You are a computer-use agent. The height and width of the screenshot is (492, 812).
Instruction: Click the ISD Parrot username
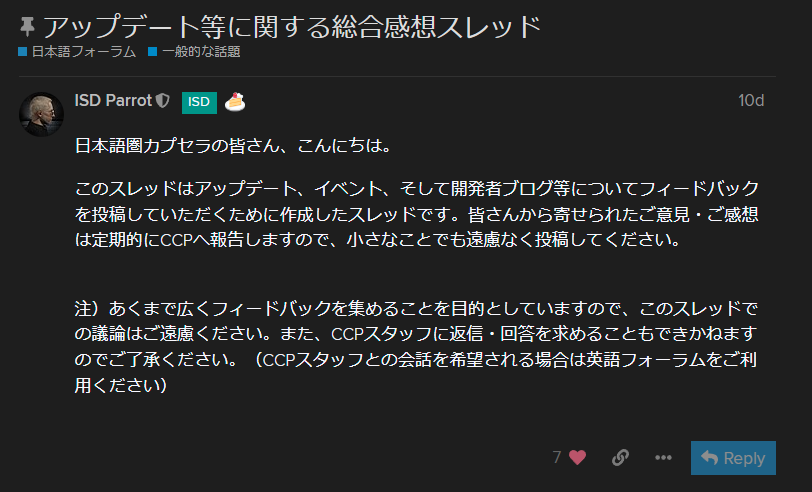click(113, 100)
